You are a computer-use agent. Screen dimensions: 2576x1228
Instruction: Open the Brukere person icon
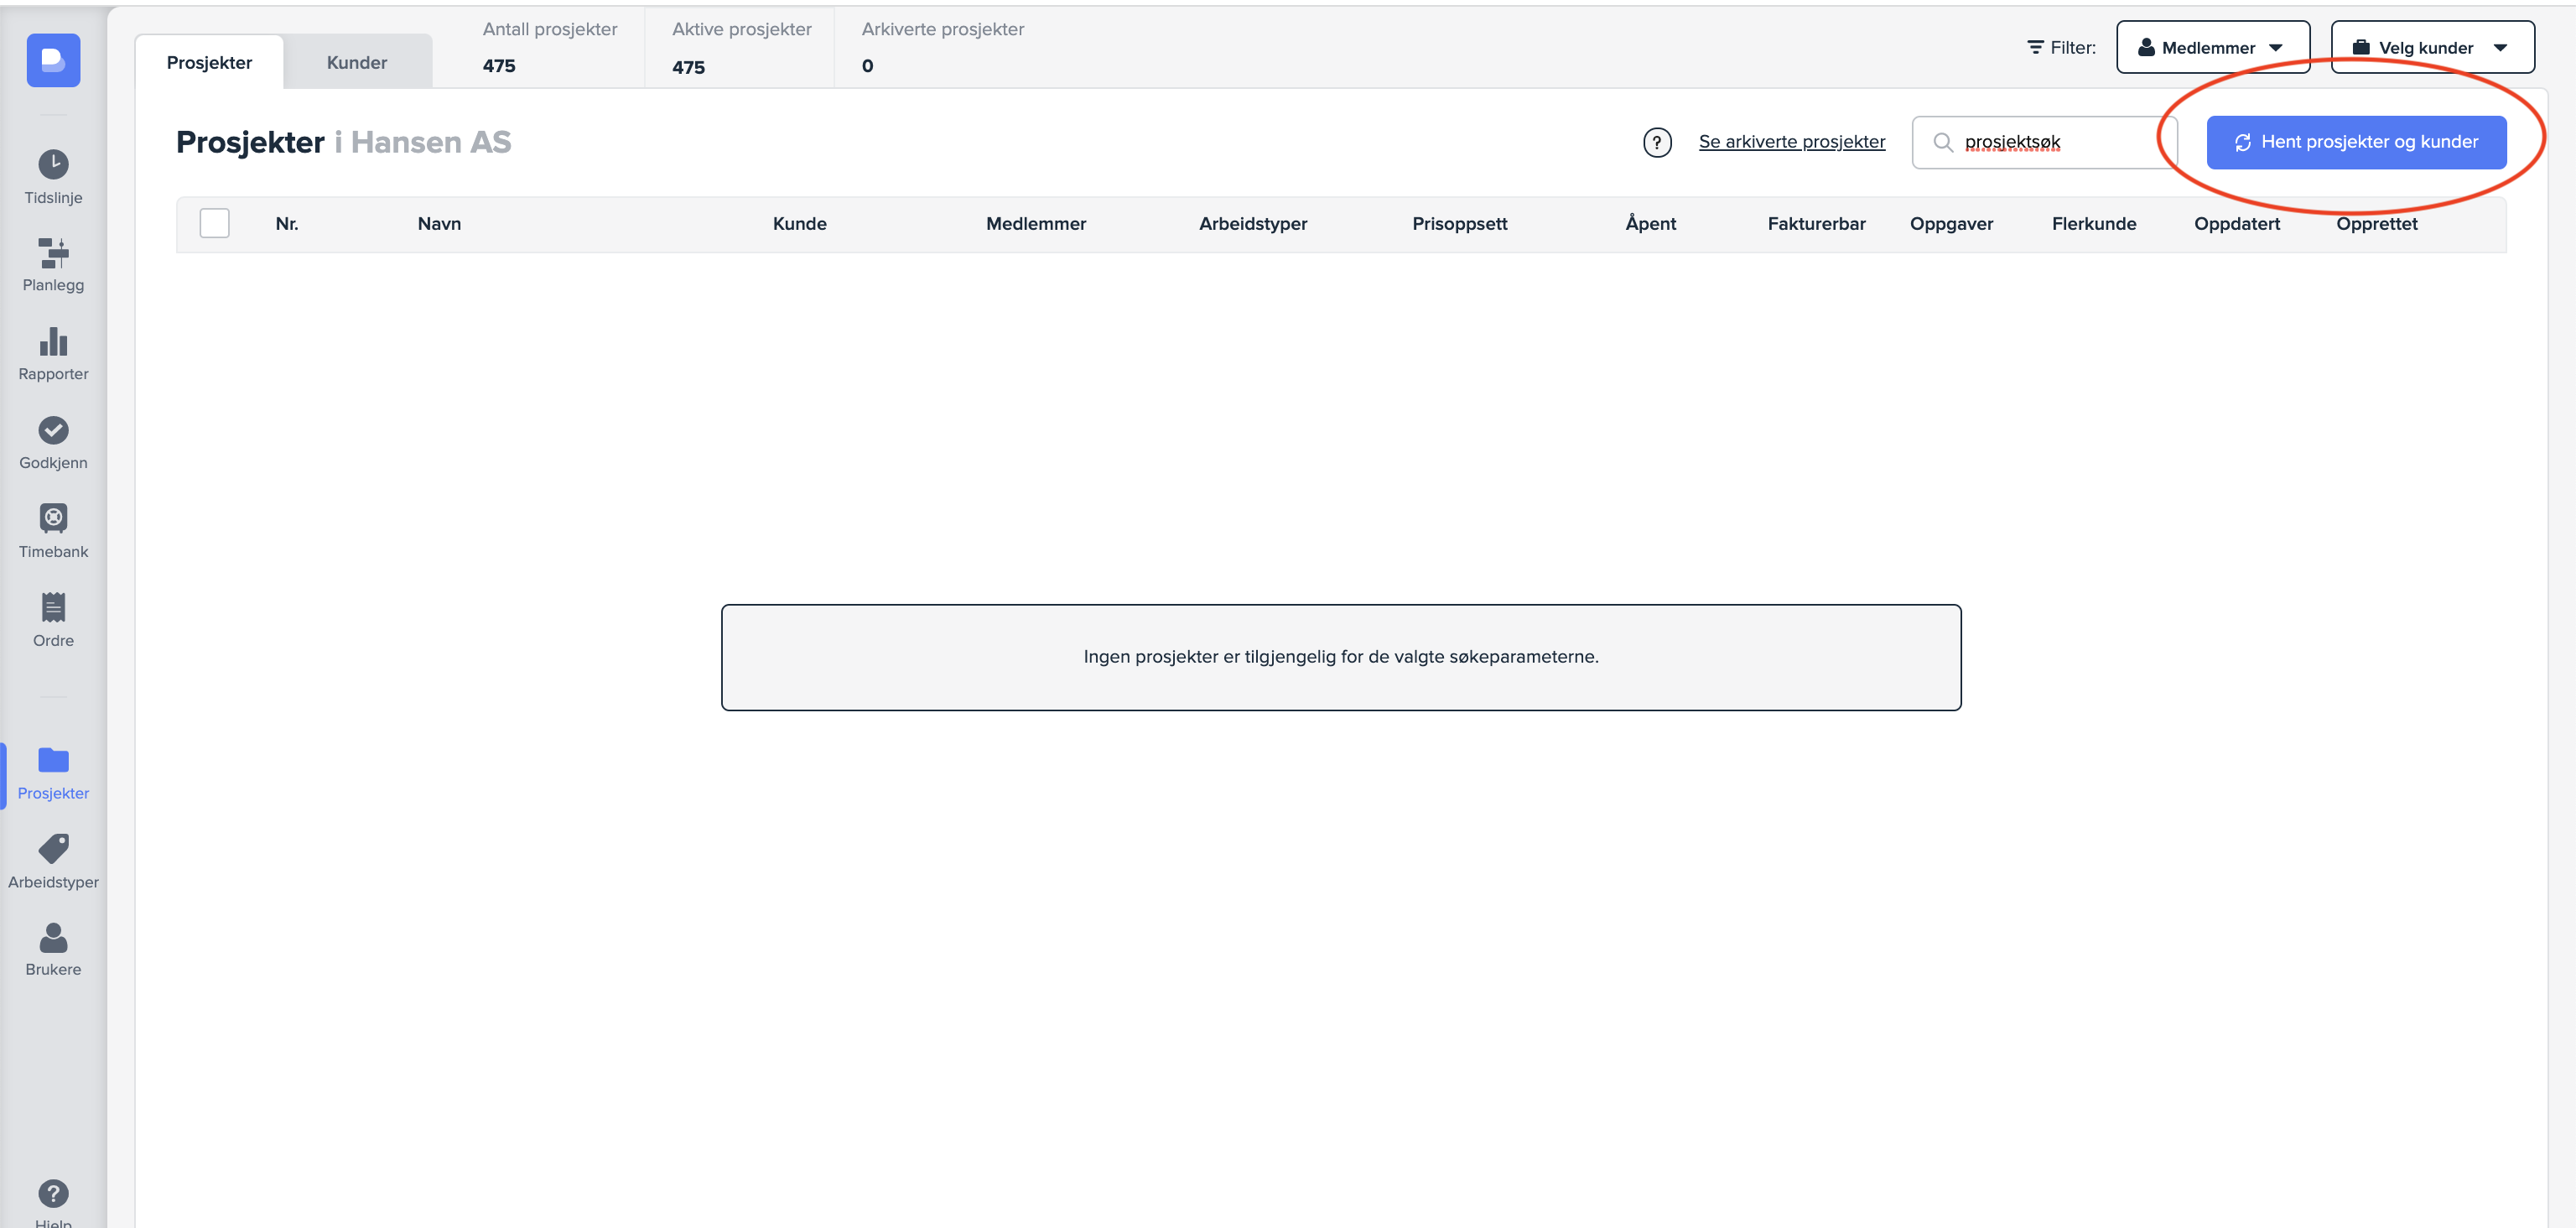(x=53, y=938)
